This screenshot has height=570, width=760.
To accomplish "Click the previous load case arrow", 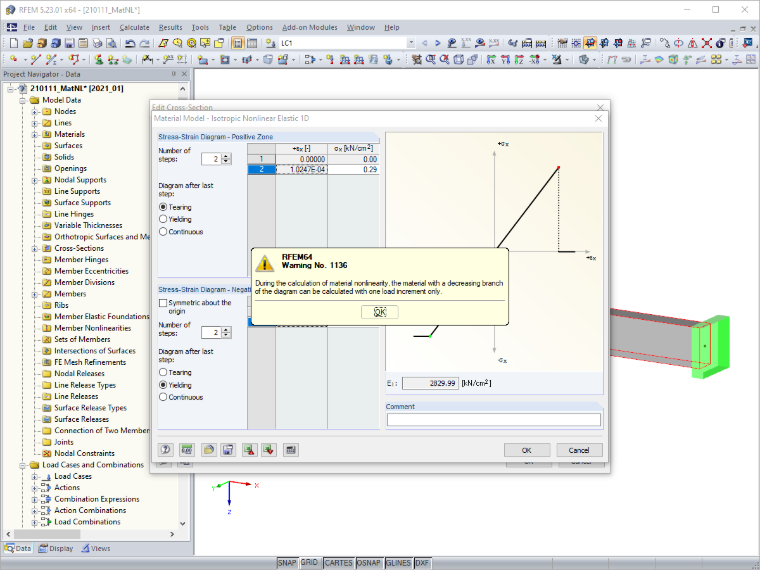I will (x=425, y=43).
